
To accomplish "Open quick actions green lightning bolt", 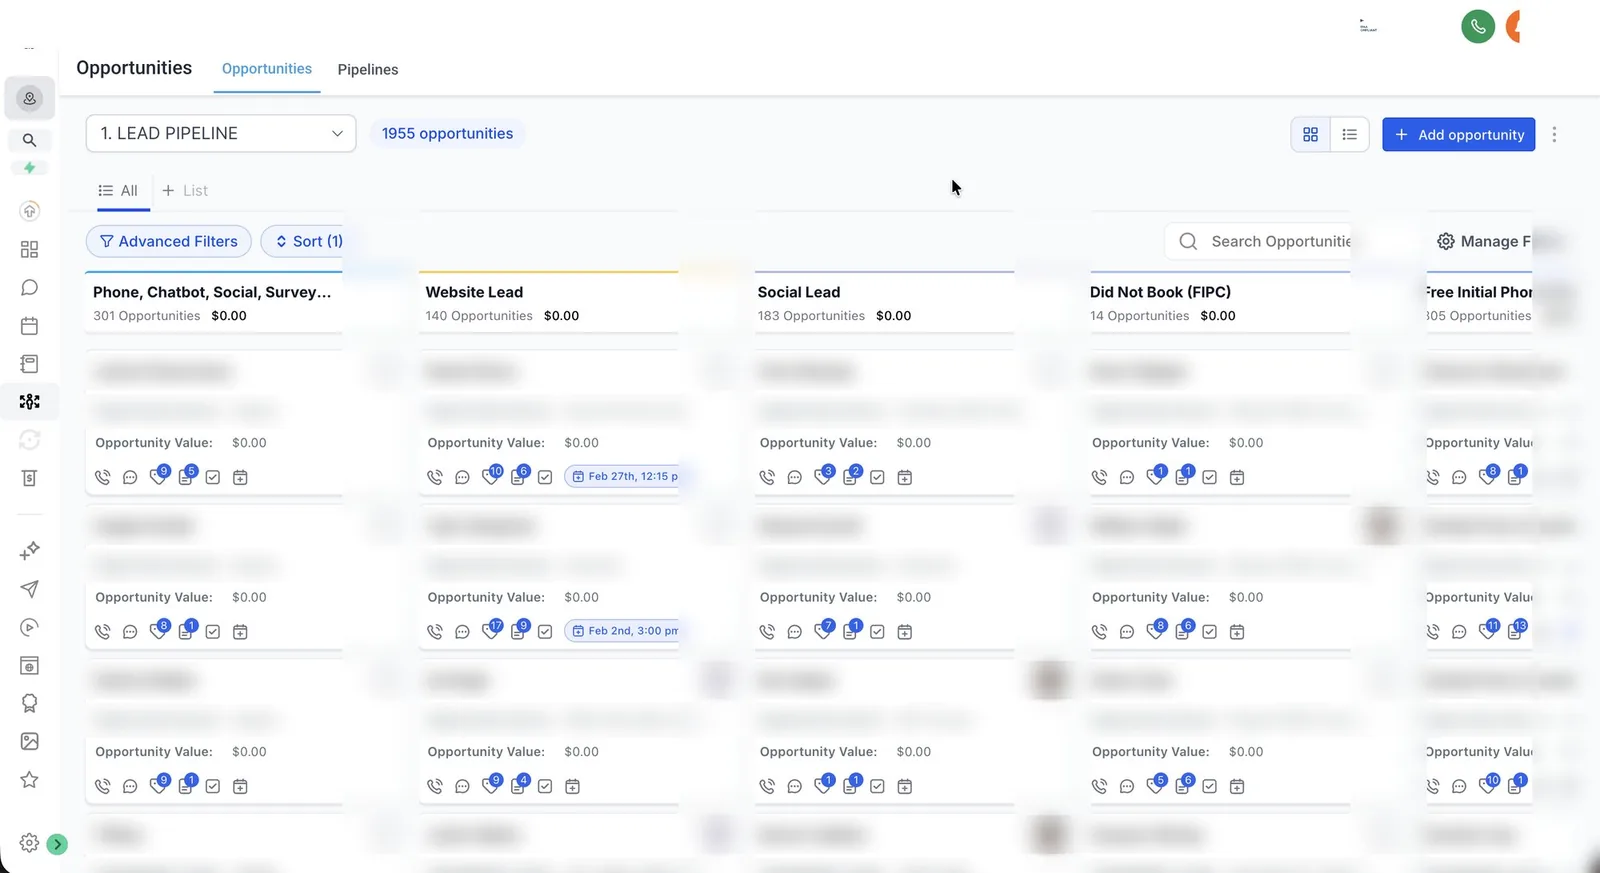I will [x=30, y=167].
